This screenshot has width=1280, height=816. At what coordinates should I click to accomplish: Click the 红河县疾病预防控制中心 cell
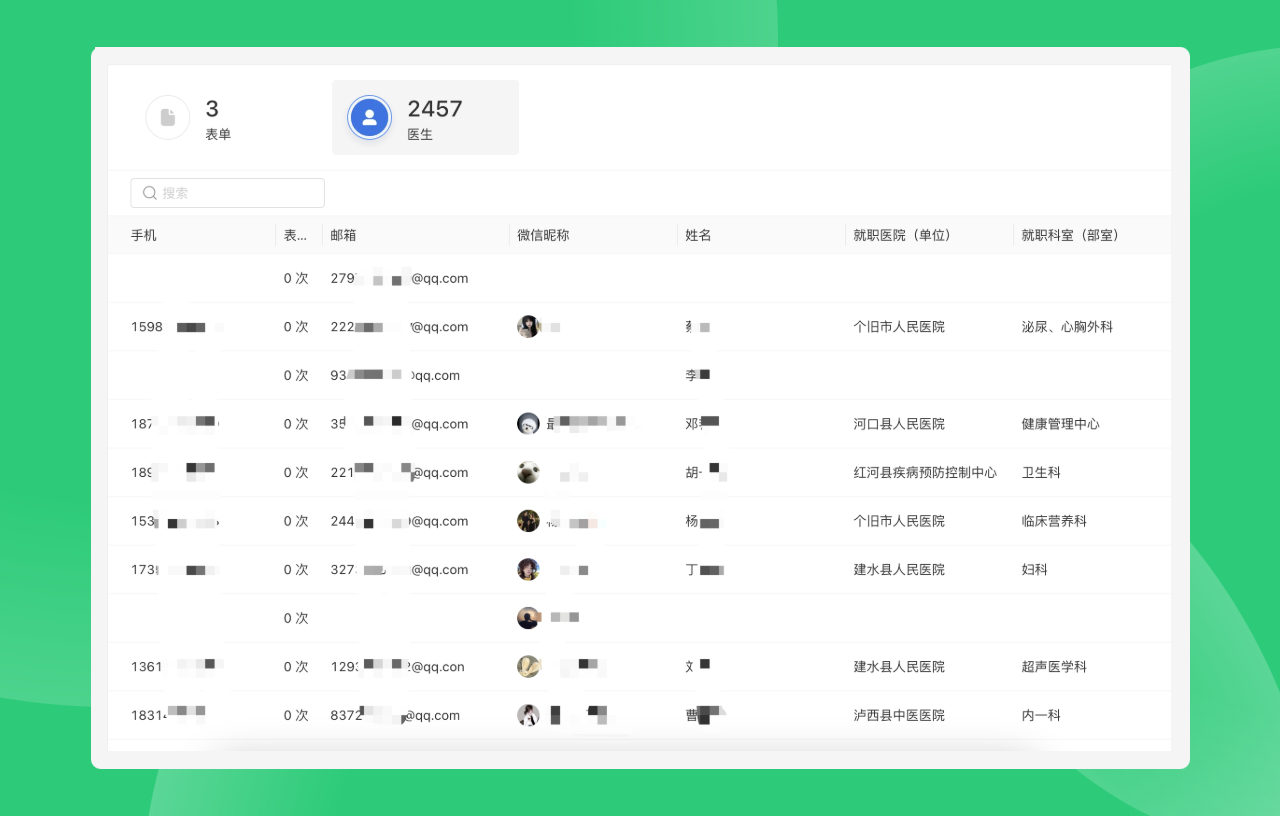point(925,472)
